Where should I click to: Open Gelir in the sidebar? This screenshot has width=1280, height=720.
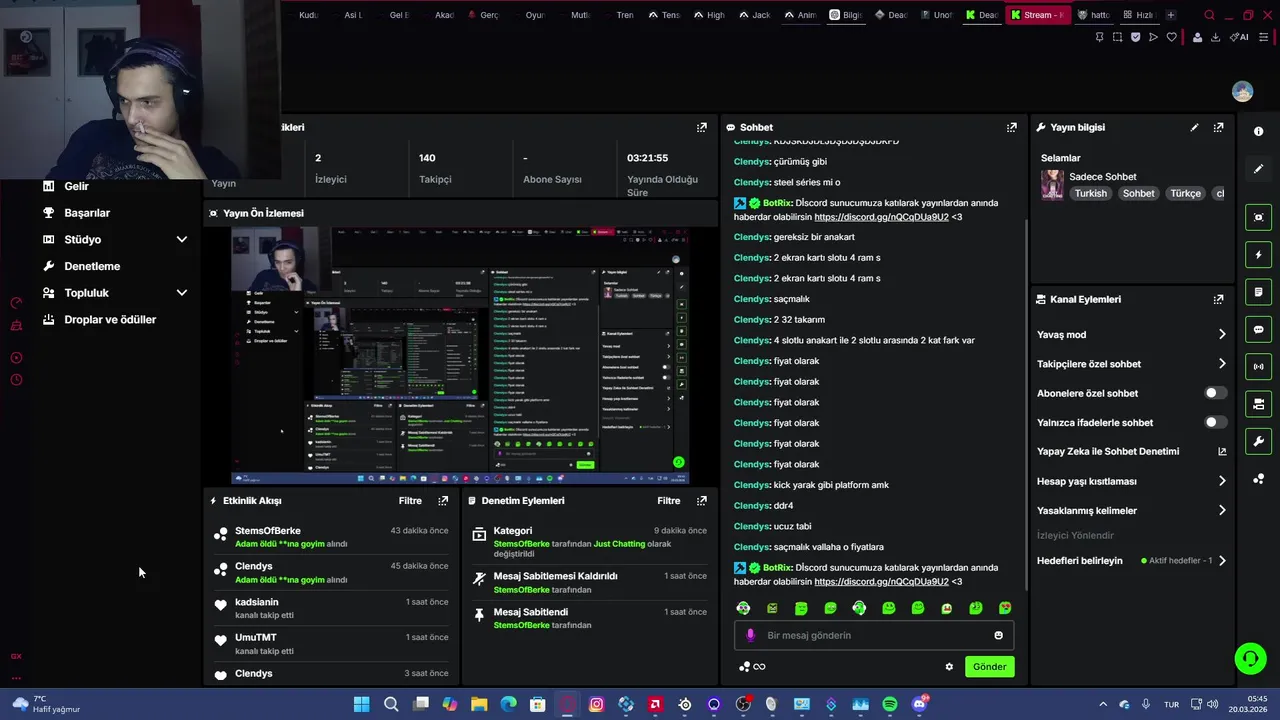tap(76, 186)
